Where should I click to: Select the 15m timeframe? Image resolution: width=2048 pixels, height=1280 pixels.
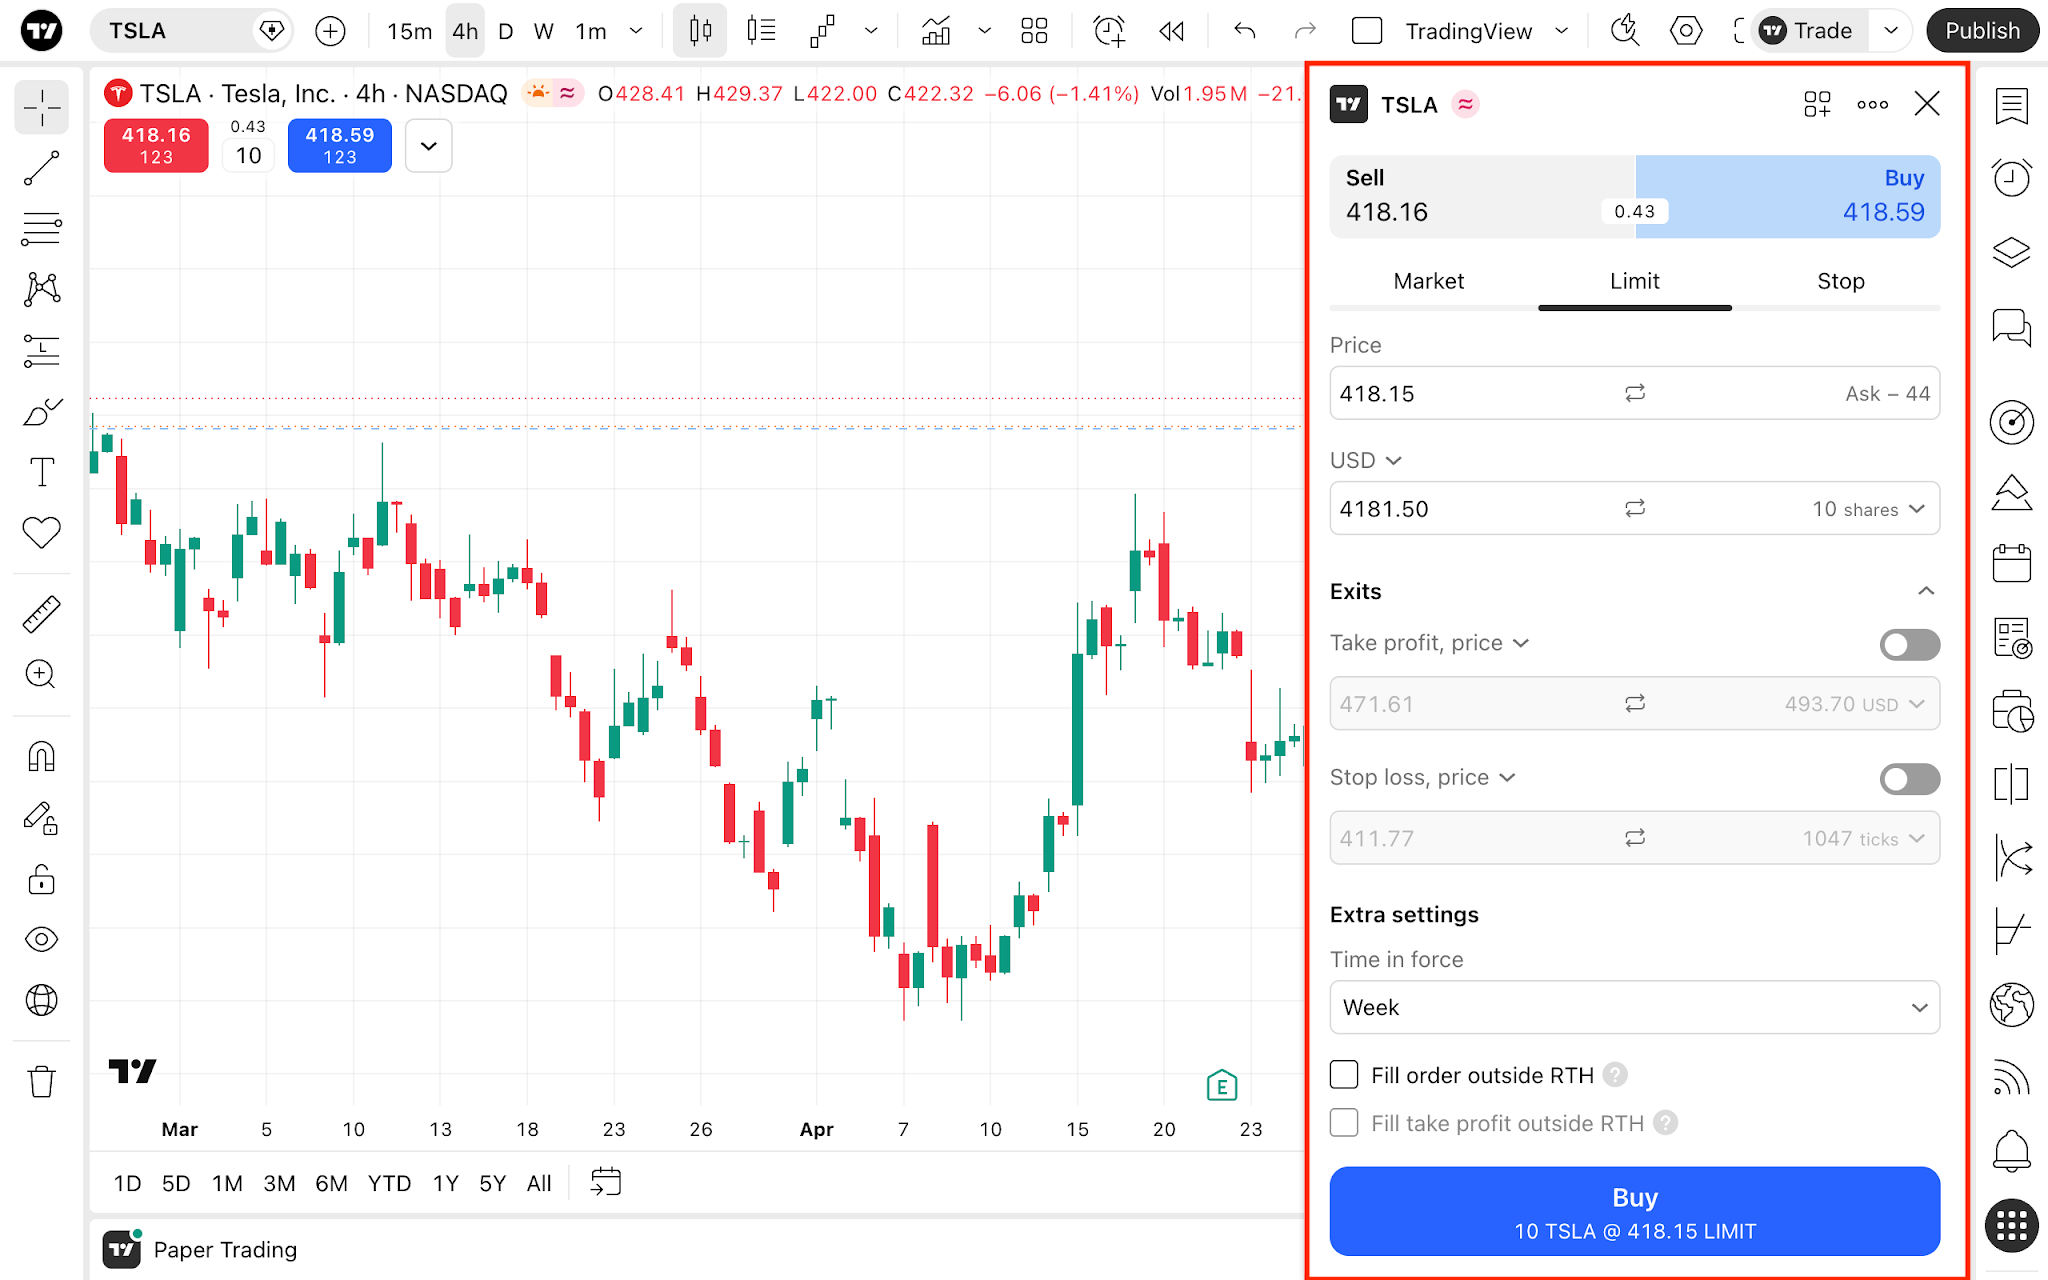(410, 31)
